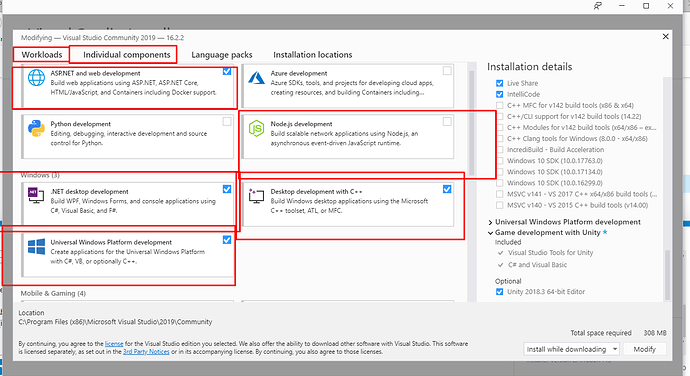Click the Node.js hexagon icon

point(256,129)
